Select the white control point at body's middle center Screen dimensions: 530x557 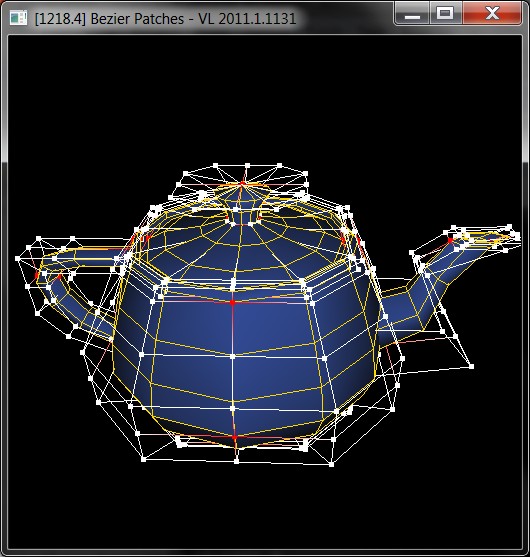coord(233,356)
